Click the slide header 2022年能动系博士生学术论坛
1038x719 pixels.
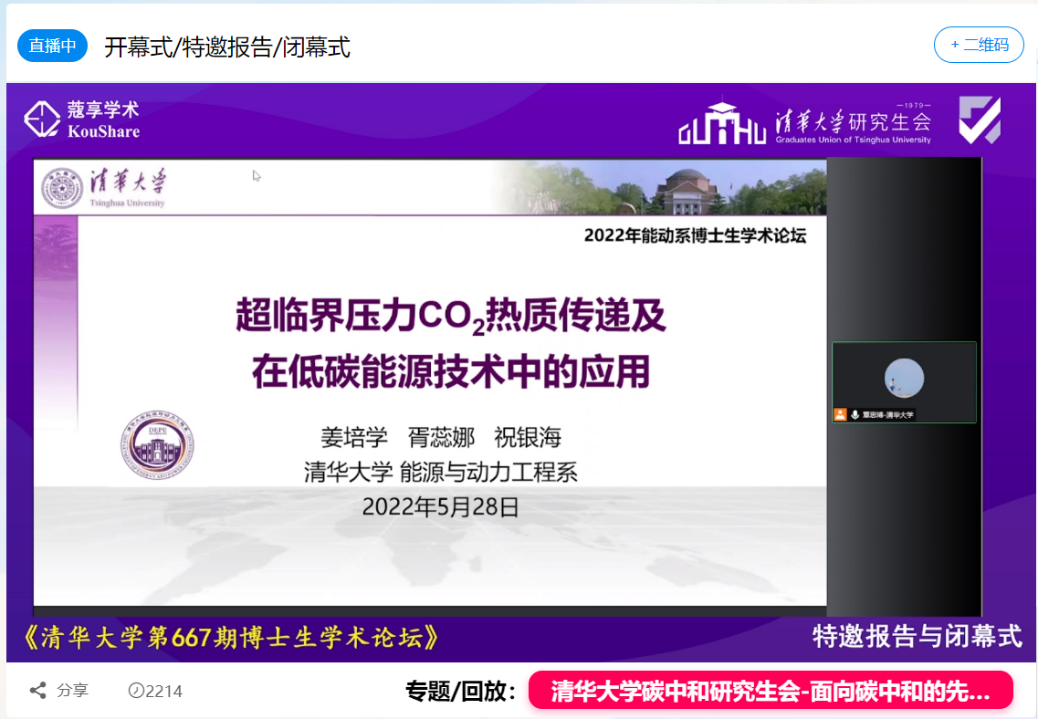694,236
